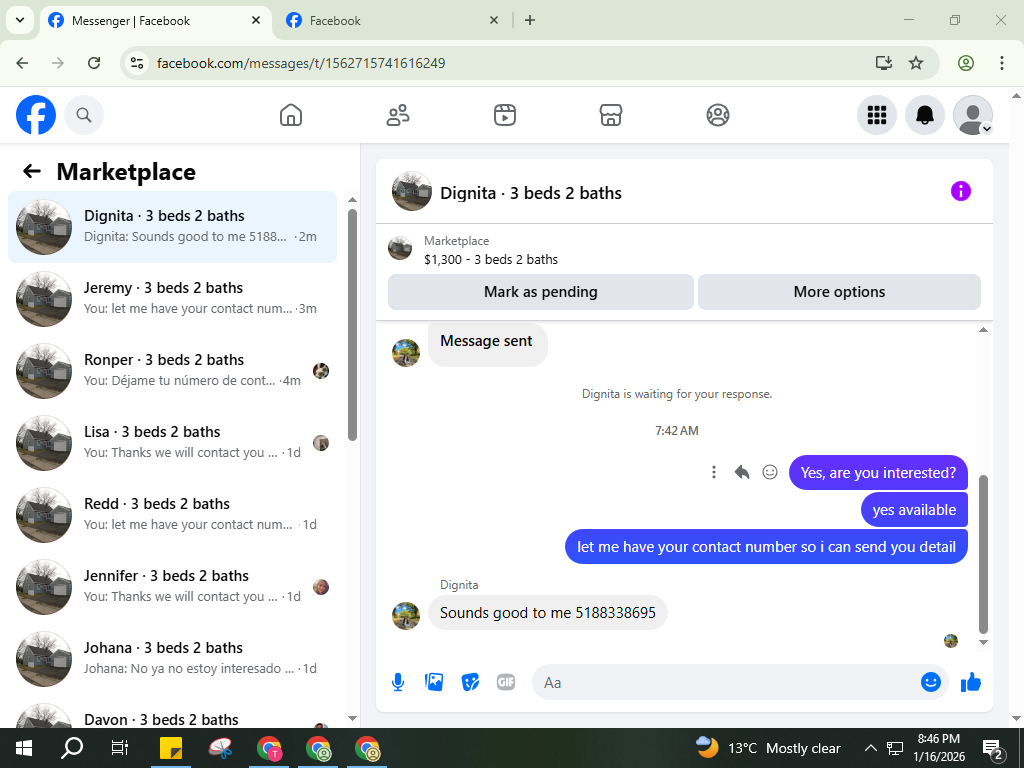Bookmark this page star icon
This screenshot has width=1024, height=768.
916,63
